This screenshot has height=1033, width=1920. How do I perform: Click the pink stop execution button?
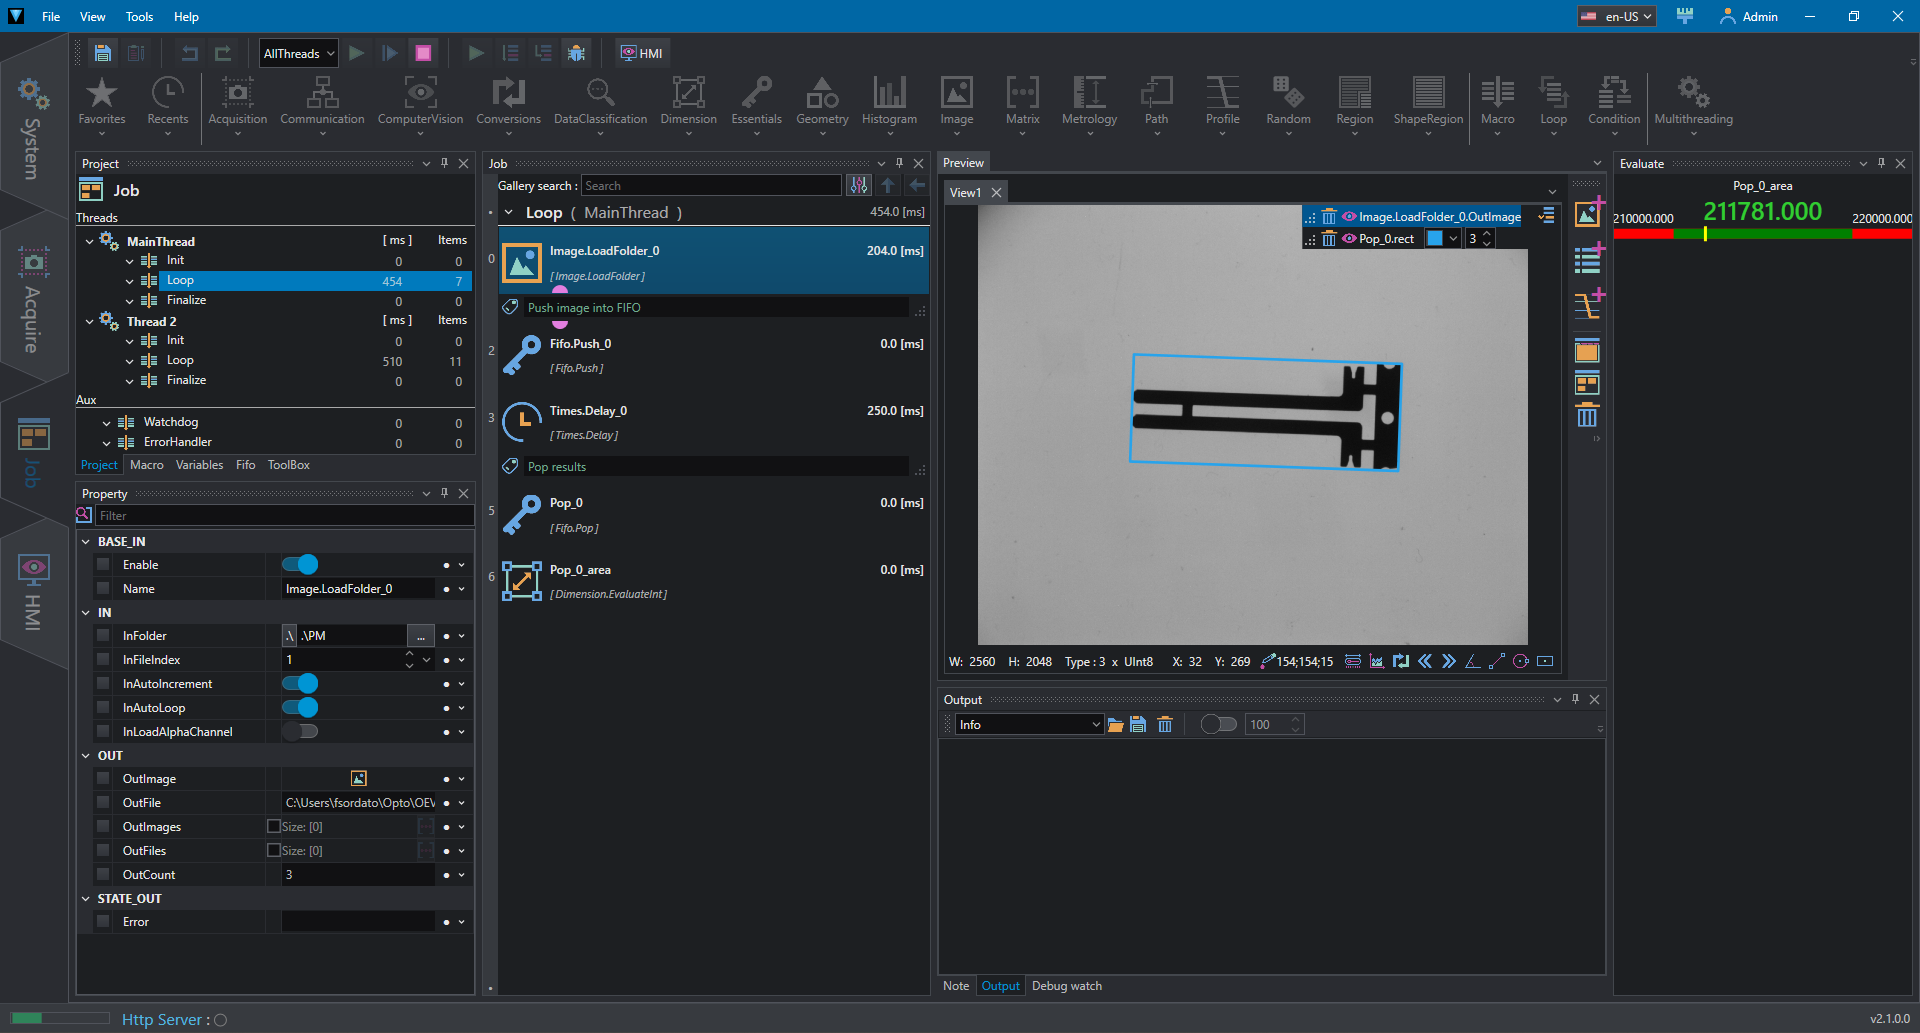pos(423,53)
